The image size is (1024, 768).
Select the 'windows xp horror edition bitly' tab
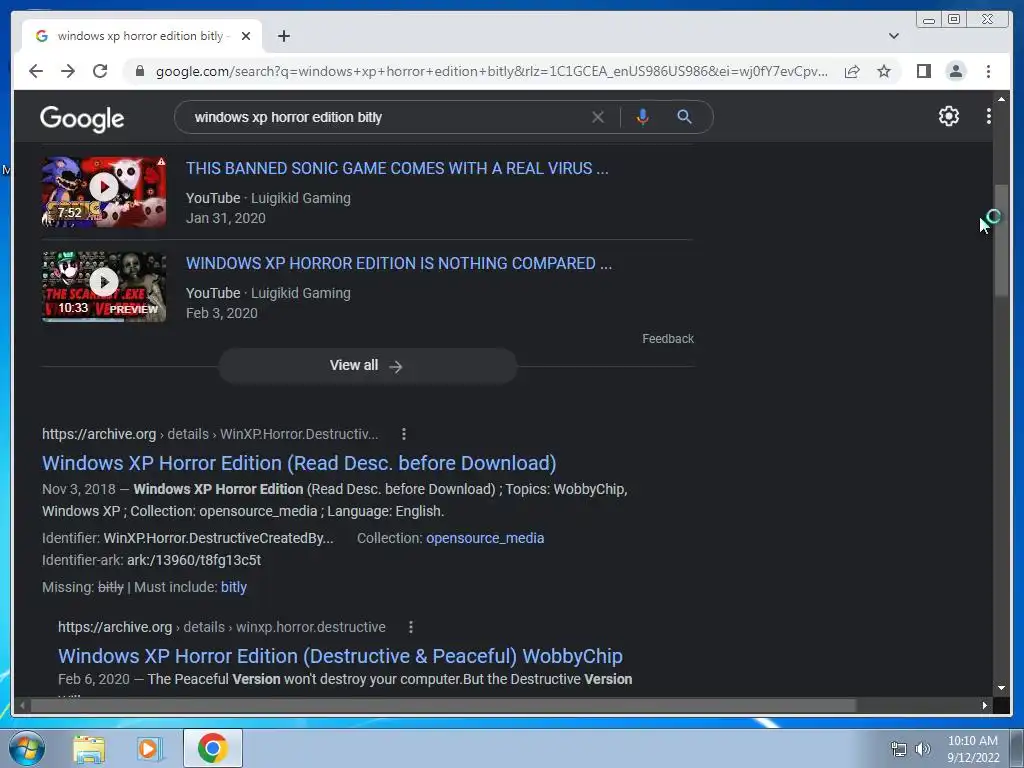(141, 36)
